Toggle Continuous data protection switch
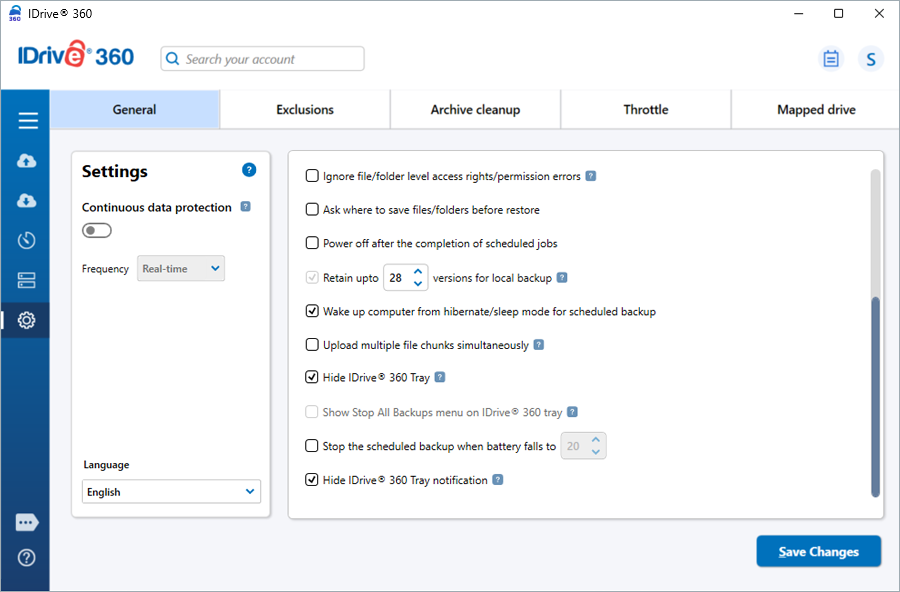This screenshot has height=592, width=900. pos(97,231)
